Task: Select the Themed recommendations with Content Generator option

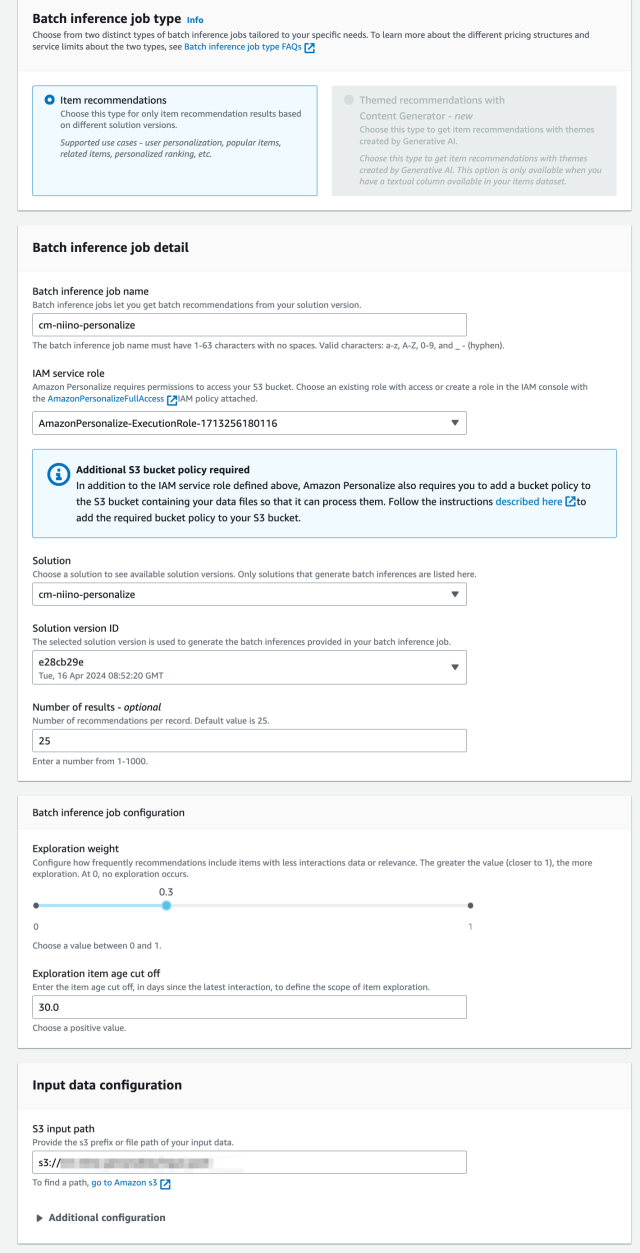Action: click(349, 100)
